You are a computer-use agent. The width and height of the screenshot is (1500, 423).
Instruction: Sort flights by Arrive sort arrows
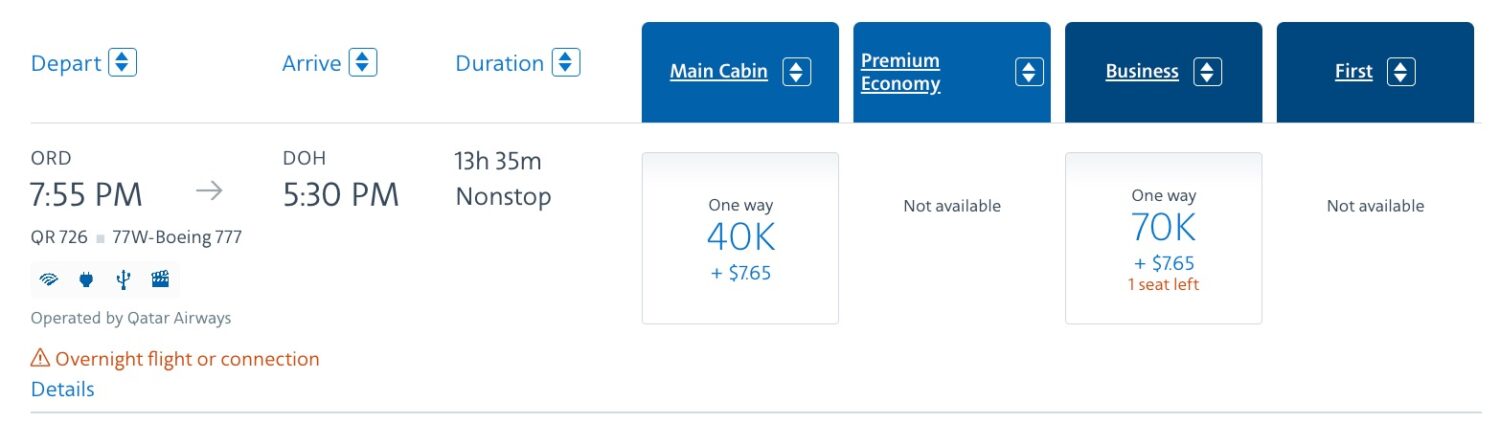(362, 63)
